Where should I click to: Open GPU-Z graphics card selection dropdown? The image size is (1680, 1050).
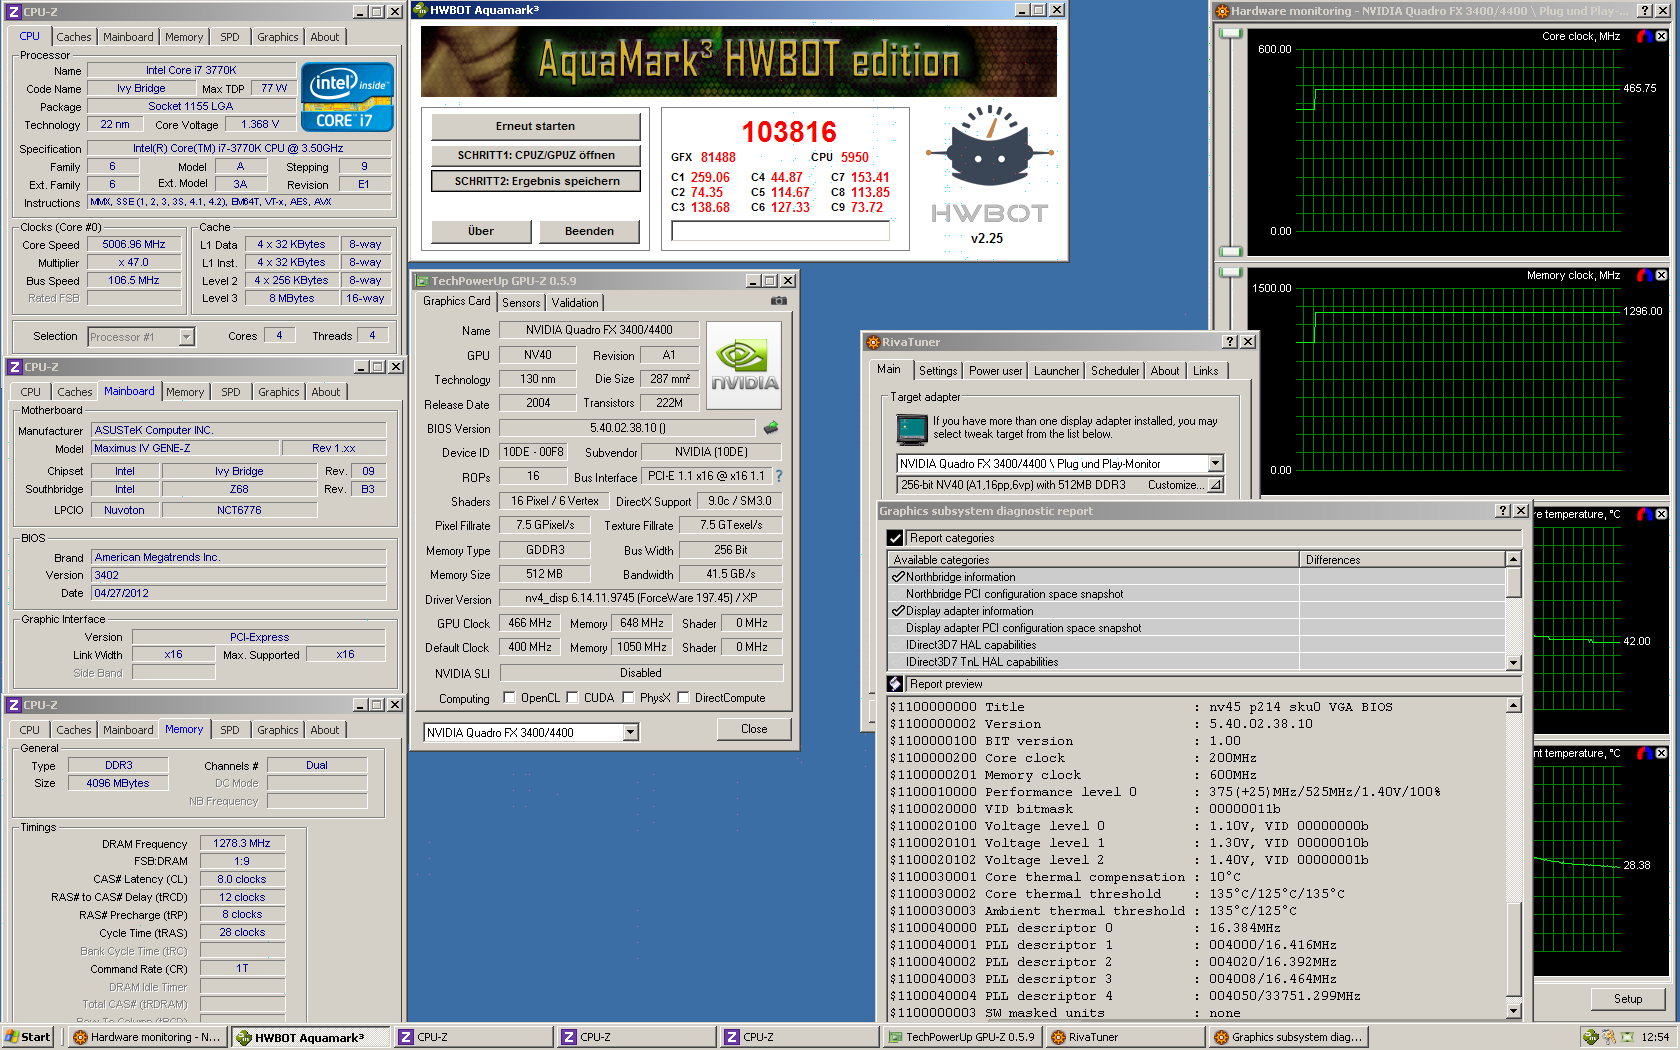(630, 733)
